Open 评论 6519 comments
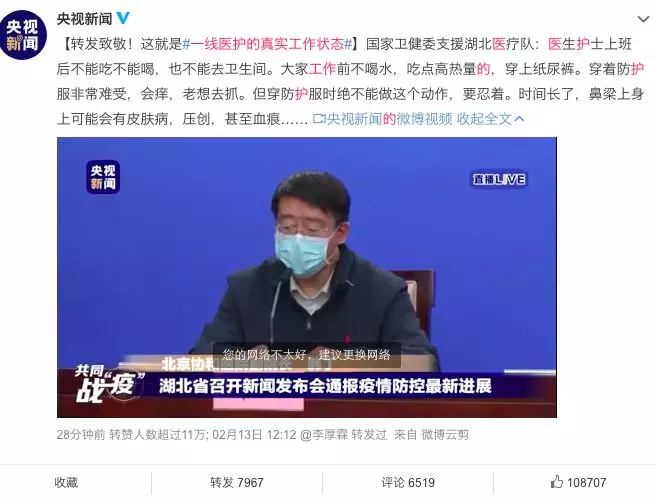The image size is (655, 499). (408, 483)
